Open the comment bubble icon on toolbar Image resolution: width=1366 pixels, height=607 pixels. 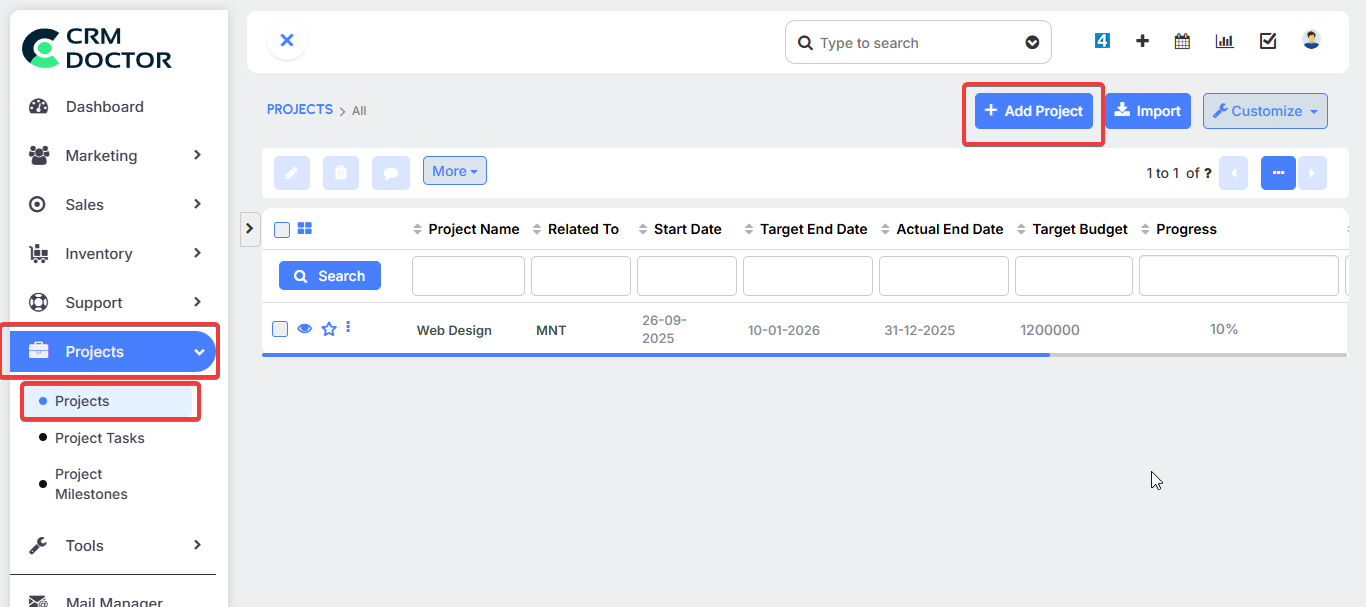(390, 172)
